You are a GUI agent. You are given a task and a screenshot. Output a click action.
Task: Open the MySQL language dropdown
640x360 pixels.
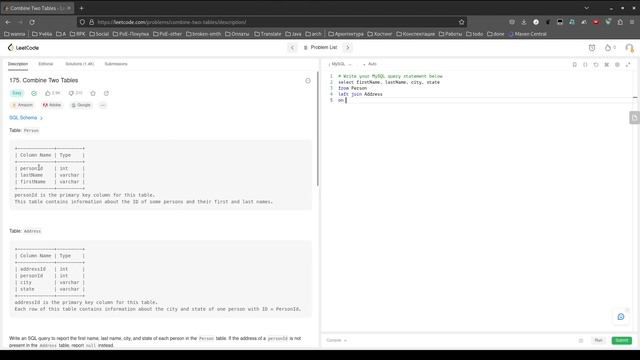click(x=341, y=64)
